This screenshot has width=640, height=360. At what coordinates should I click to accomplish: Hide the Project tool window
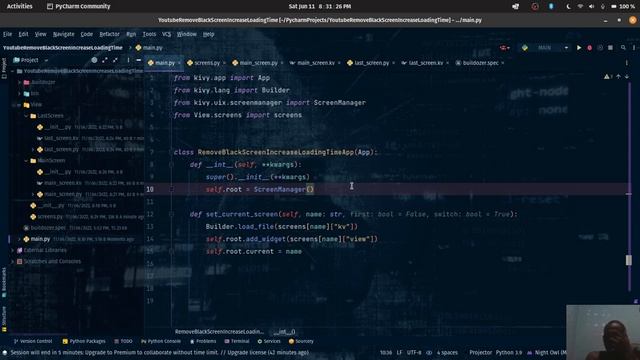pos(138,60)
